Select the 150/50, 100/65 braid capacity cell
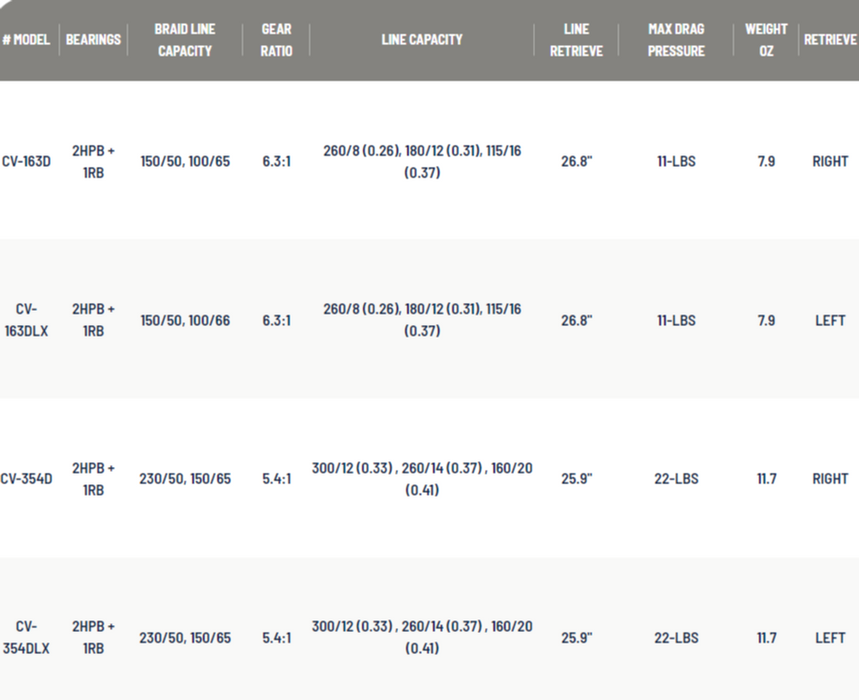The height and width of the screenshot is (700, 859). pos(185,161)
